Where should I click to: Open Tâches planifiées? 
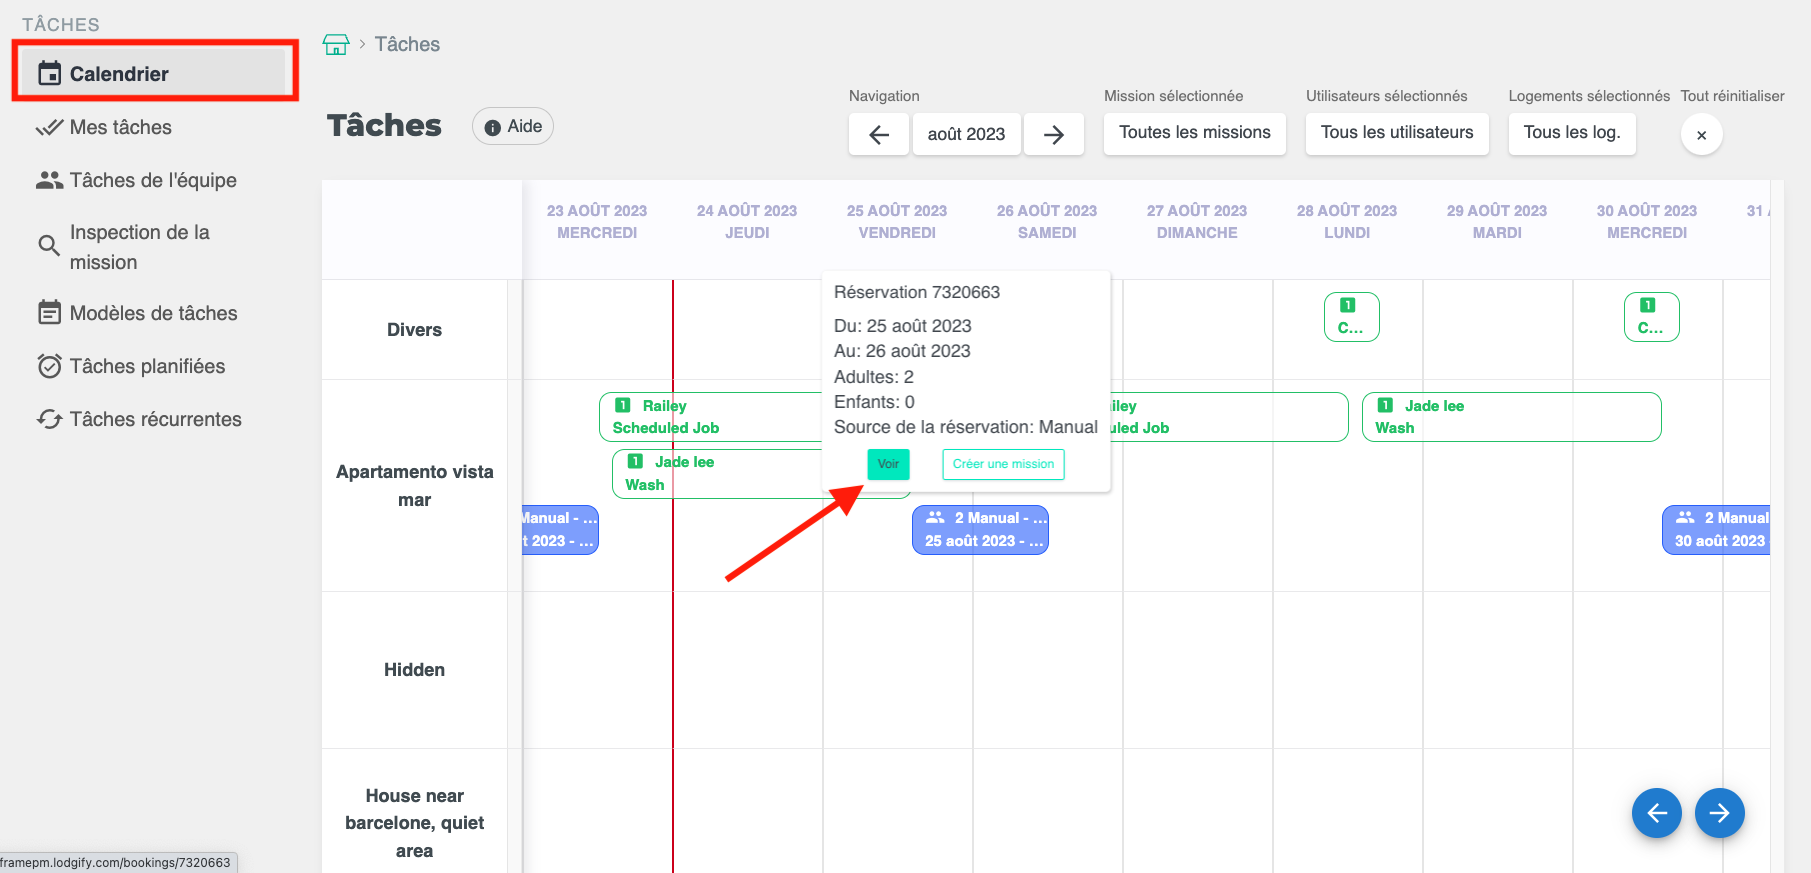tap(147, 366)
